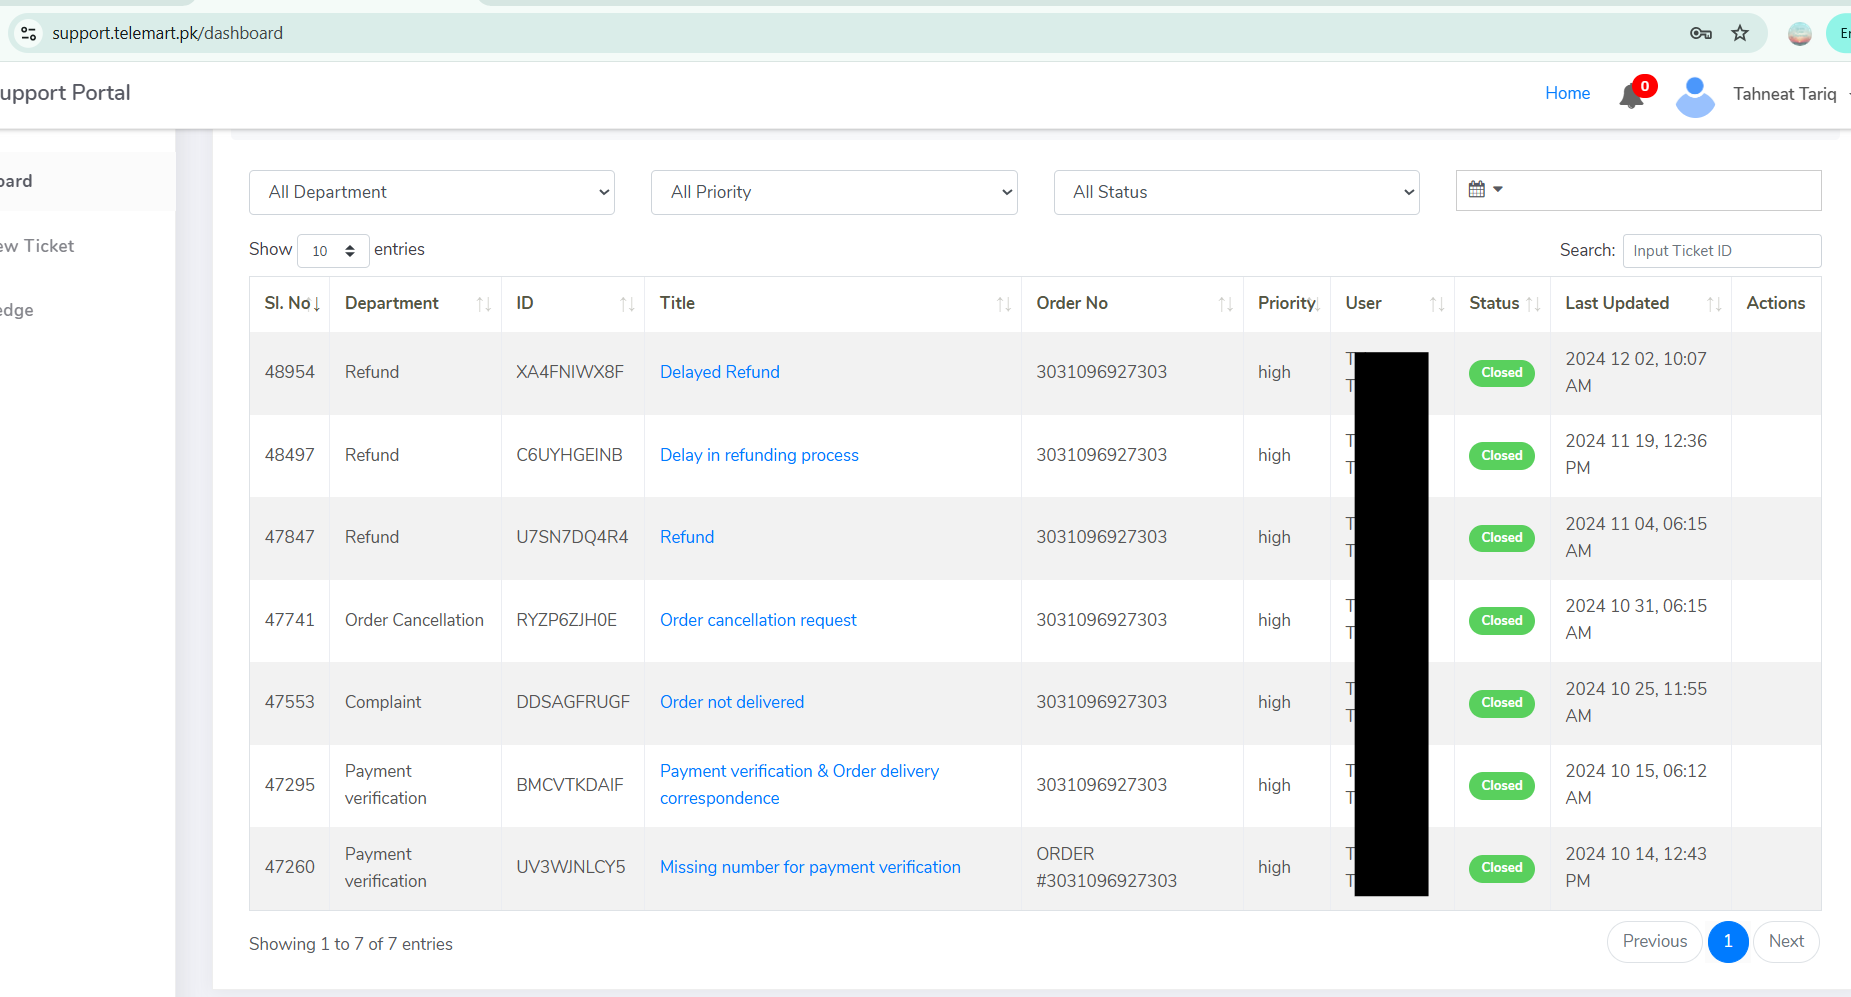Click the site information icon in address bar
The image size is (1851, 997).
[29, 33]
